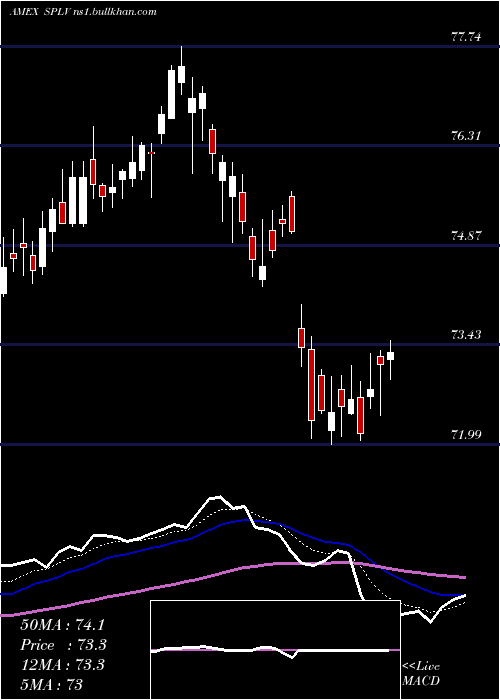
Task: Click inside the MACD inset chart
Action: pyautogui.click(x=275, y=650)
